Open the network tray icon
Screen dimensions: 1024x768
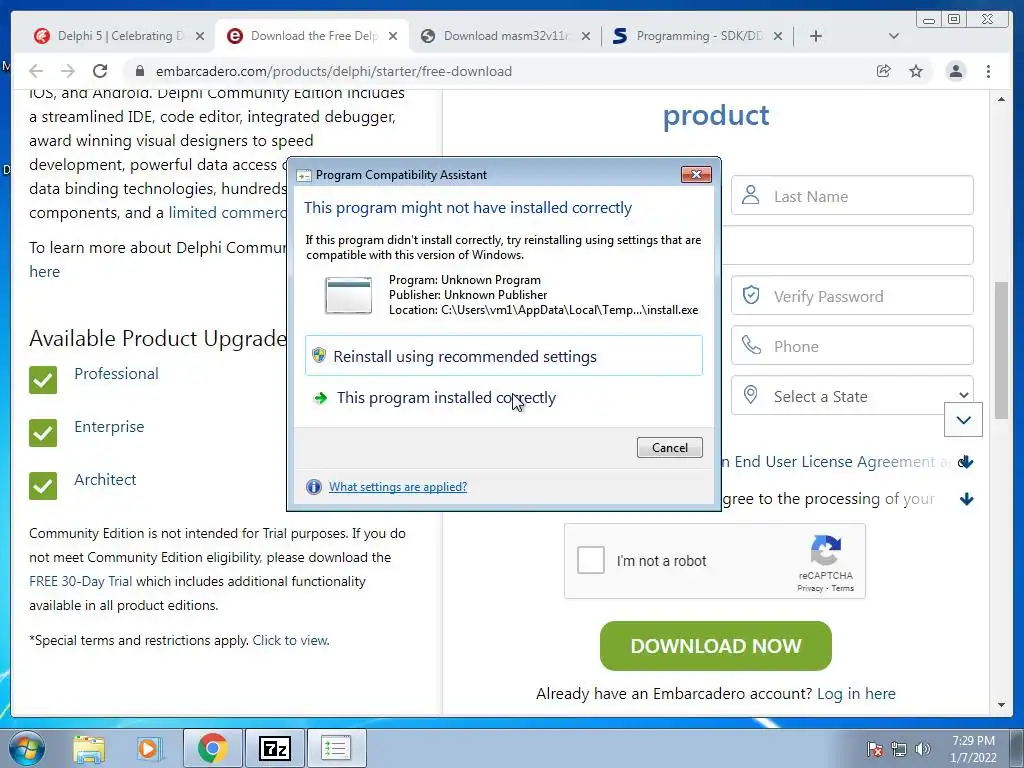(x=899, y=748)
